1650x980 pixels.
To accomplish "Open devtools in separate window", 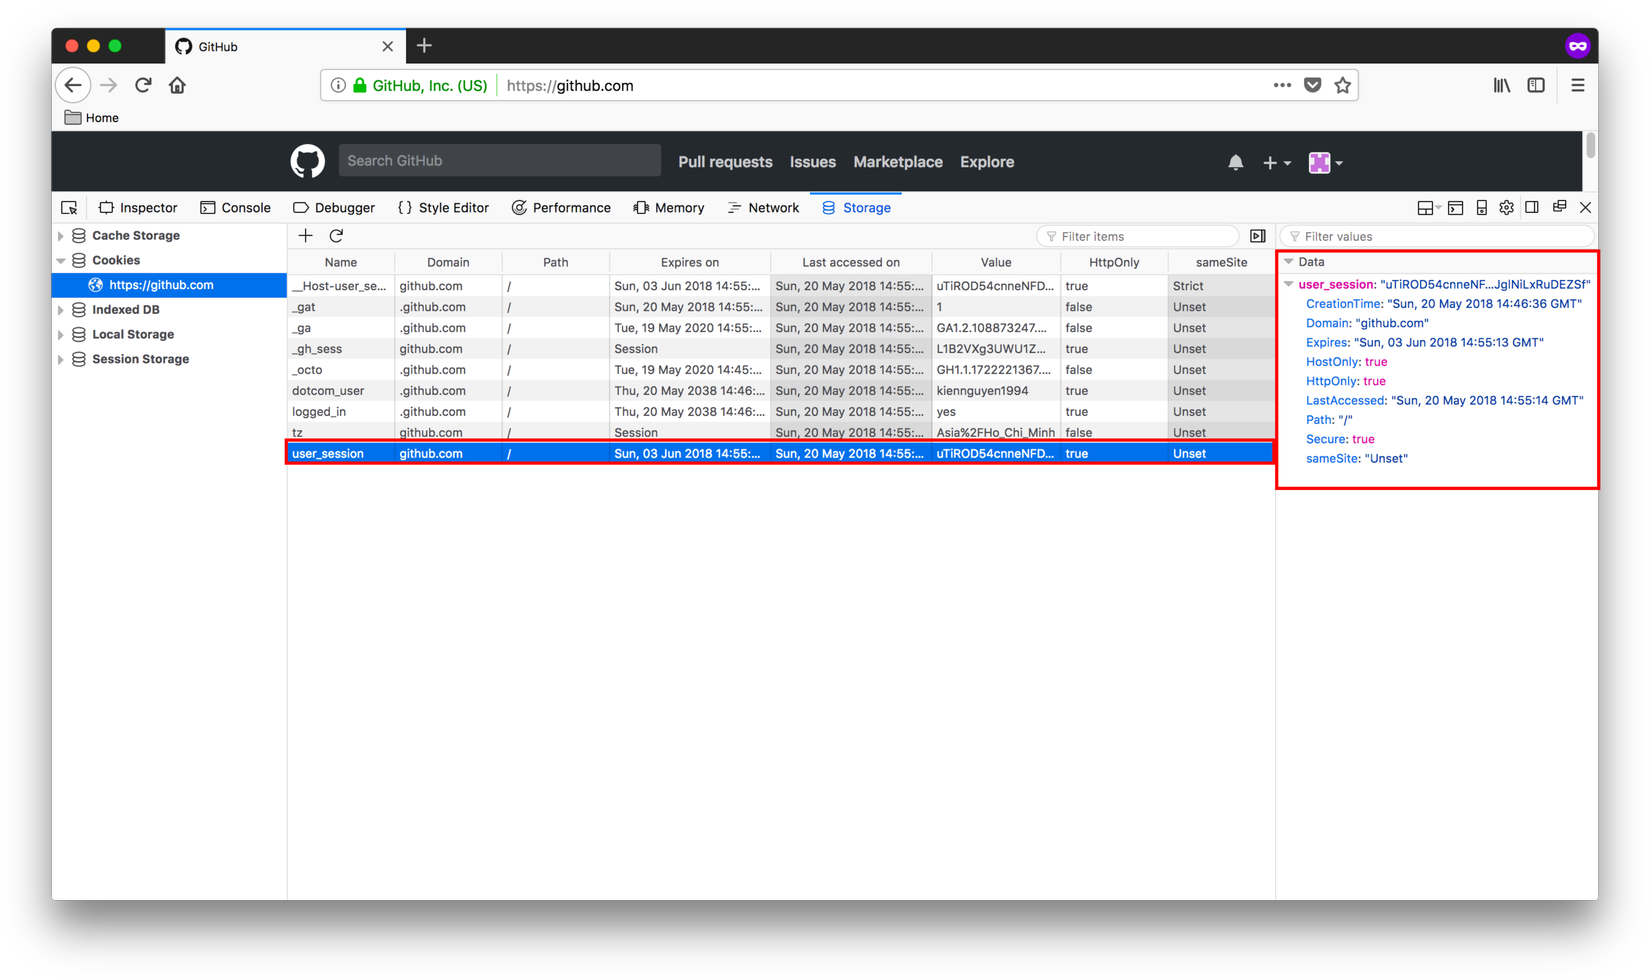I will 1560,207.
